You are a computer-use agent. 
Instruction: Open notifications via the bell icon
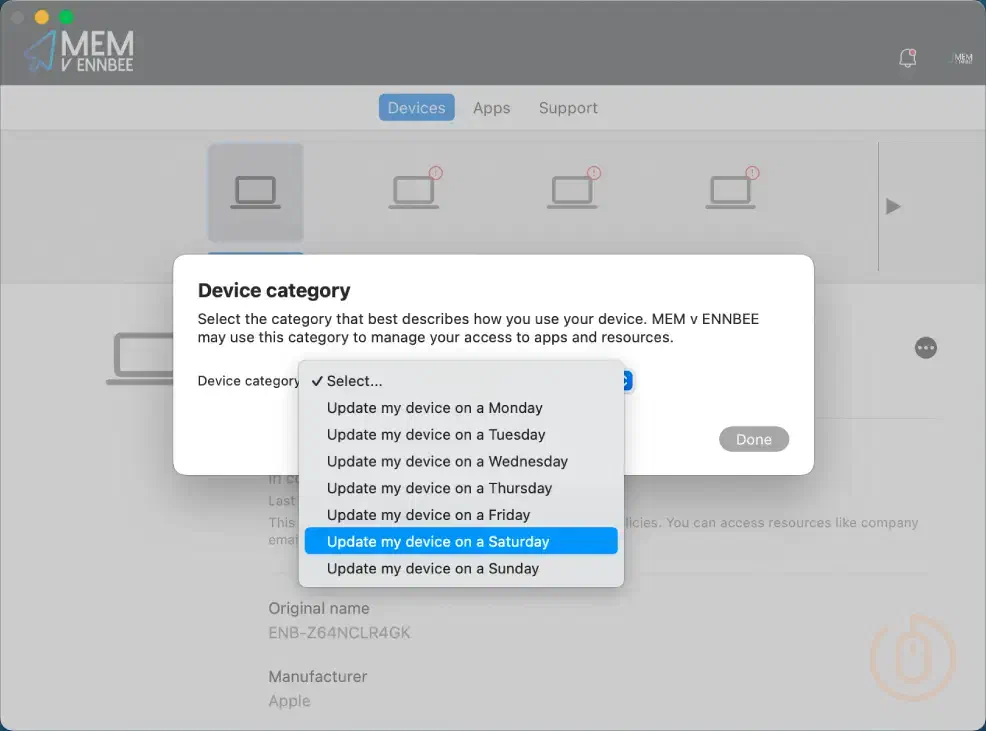pos(907,58)
